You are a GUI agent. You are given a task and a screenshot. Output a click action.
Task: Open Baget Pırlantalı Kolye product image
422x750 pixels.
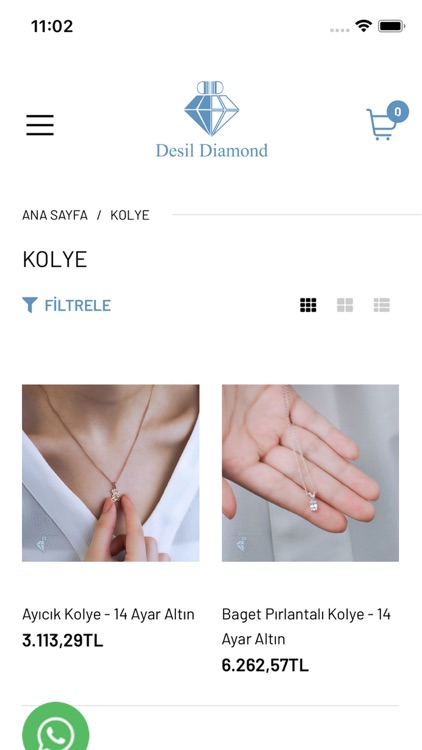(x=310, y=473)
